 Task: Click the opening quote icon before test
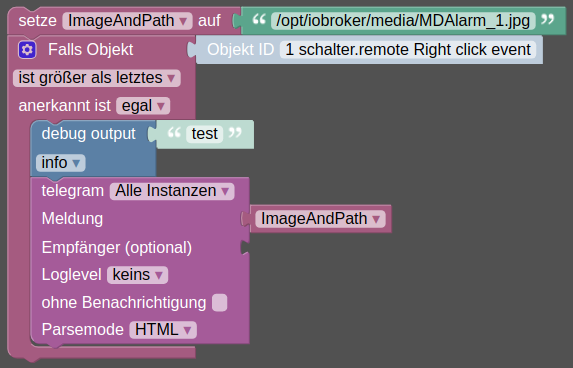click(174, 132)
